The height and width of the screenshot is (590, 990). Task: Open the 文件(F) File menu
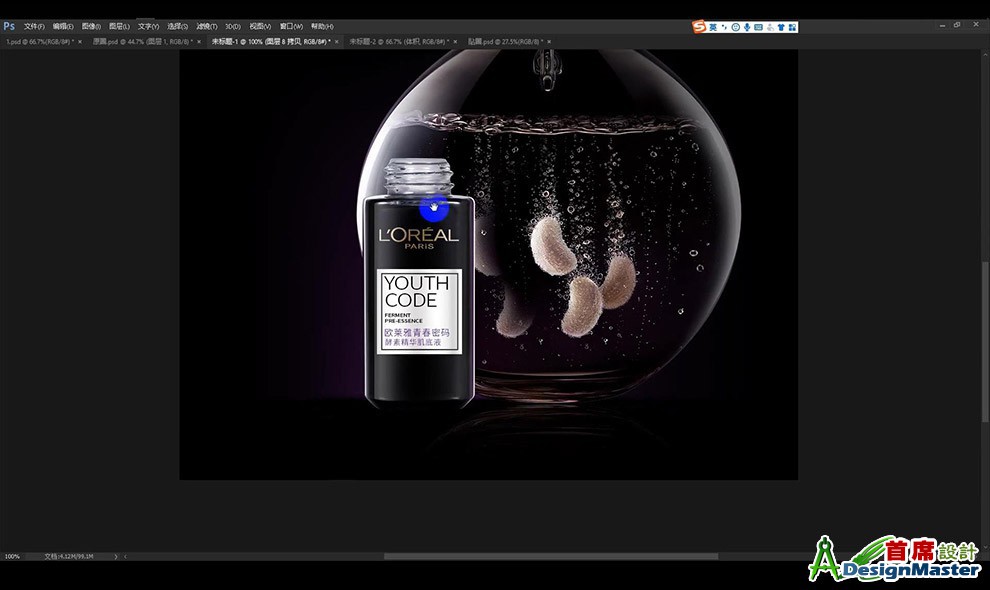pyautogui.click(x=34, y=27)
